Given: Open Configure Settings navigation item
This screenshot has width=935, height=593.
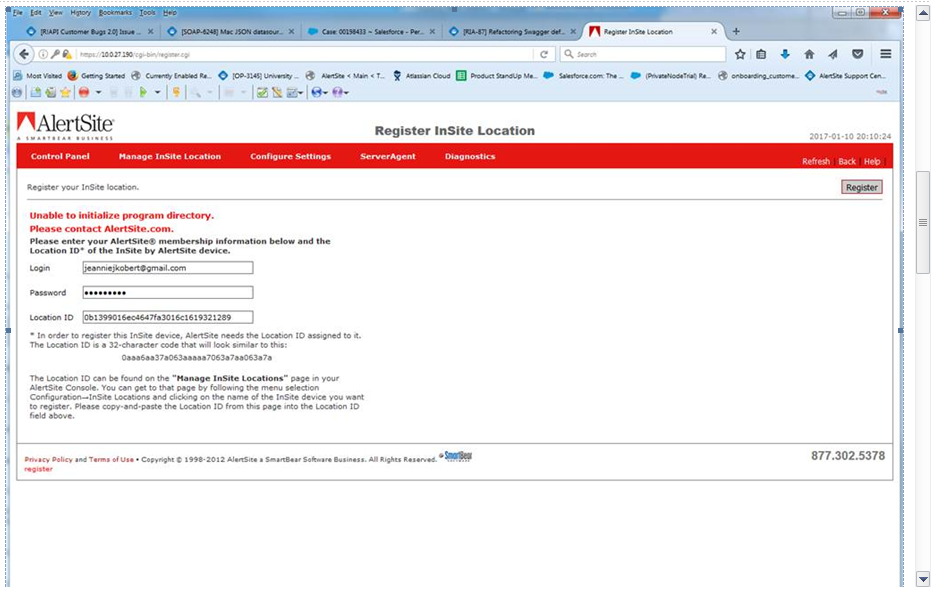Looking at the screenshot, I should point(290,156).
